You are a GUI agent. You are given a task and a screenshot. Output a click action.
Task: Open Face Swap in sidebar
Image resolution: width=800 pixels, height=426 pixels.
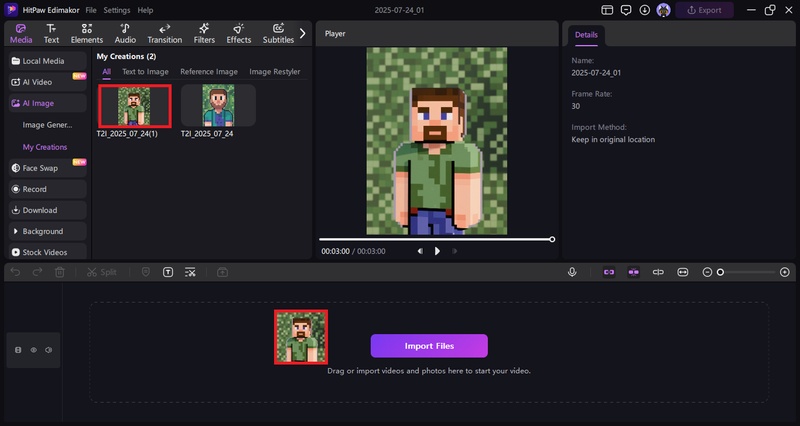pos(47,168)
